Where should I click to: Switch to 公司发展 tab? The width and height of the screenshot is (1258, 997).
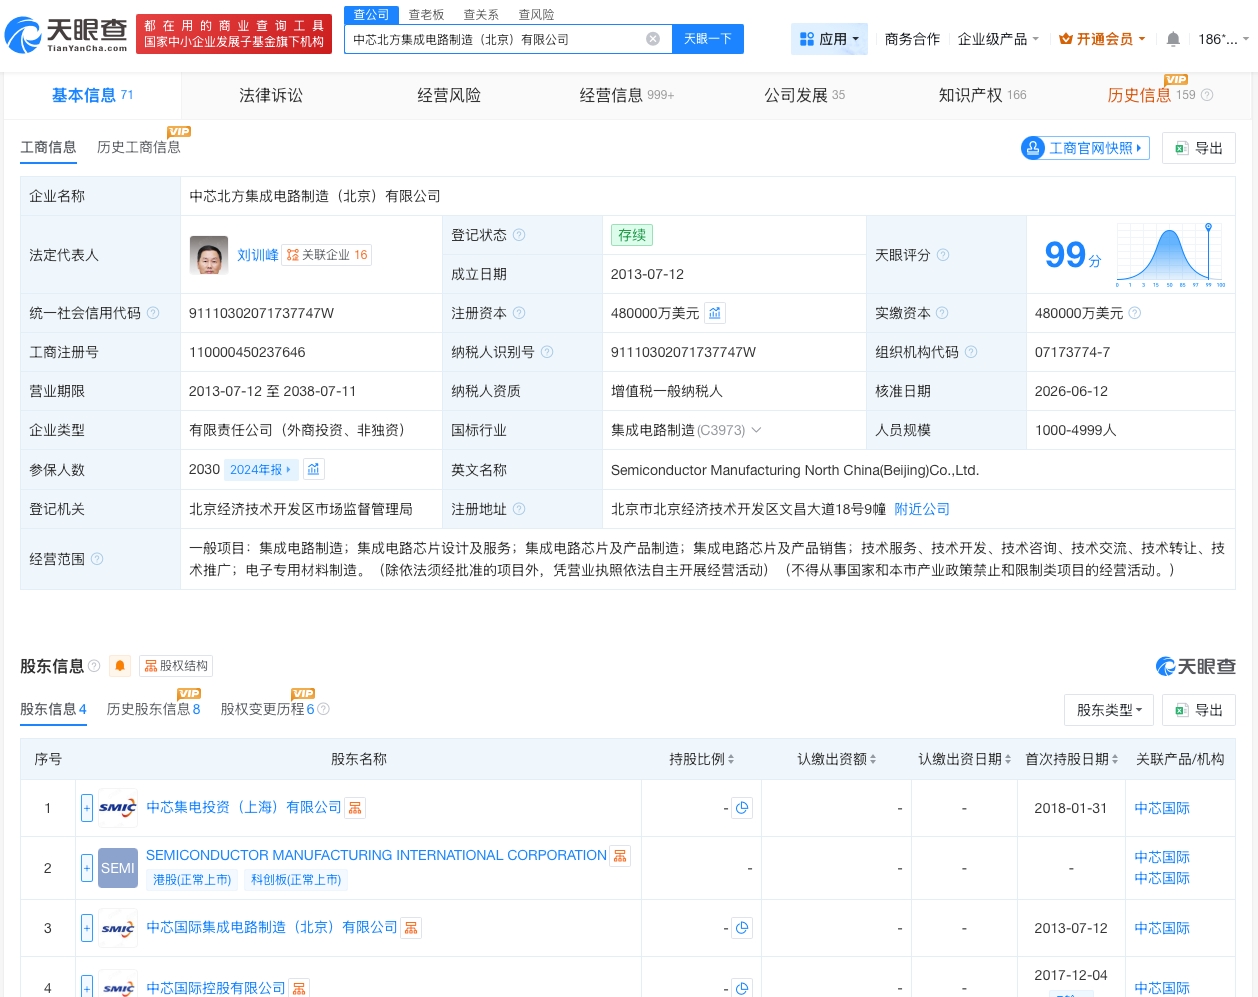pos(805,95)
